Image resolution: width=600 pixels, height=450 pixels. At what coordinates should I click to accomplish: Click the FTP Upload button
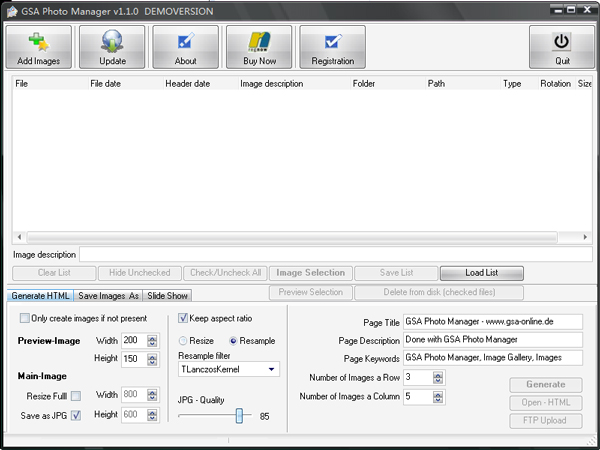pos(546,420)
